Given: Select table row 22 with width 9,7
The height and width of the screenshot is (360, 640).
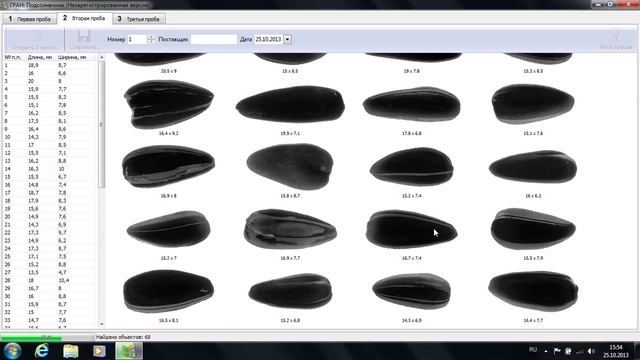Looking at the screenshot, I should 50,232.
